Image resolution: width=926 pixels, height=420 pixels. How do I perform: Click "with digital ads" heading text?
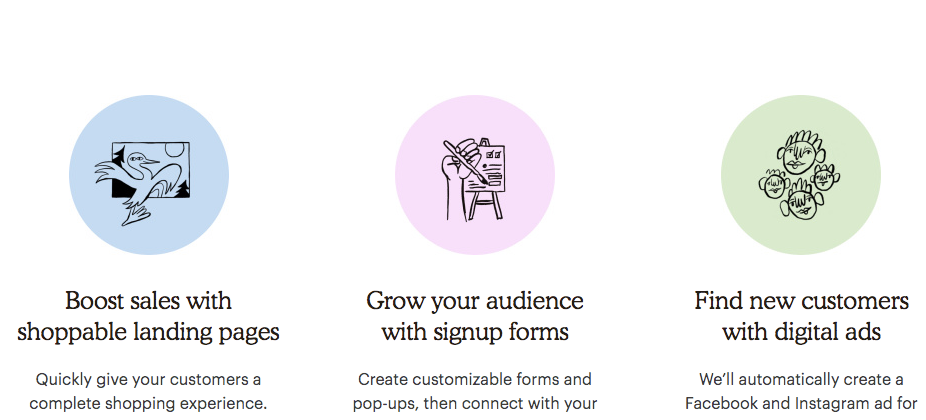801,331
